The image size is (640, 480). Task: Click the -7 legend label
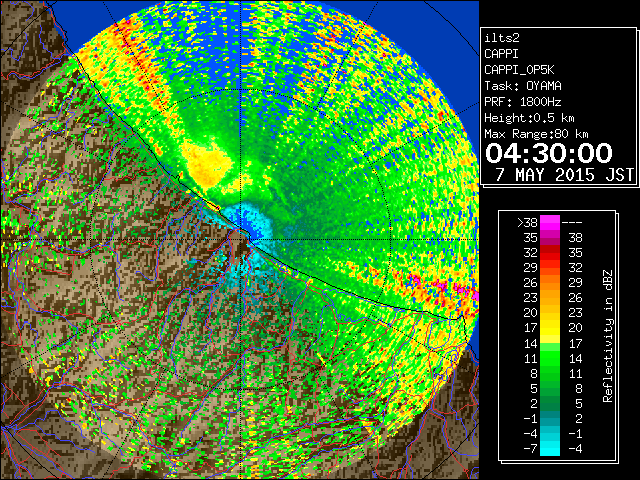click(530, 449)
